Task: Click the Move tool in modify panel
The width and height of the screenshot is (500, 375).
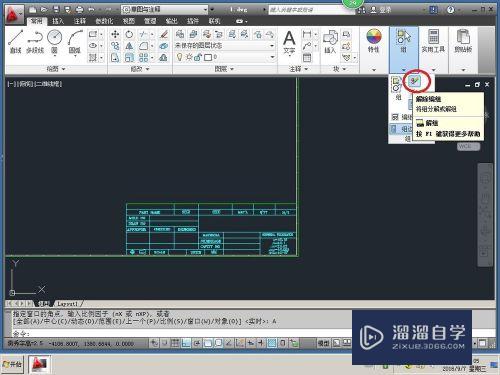Action: click(115, 34)
